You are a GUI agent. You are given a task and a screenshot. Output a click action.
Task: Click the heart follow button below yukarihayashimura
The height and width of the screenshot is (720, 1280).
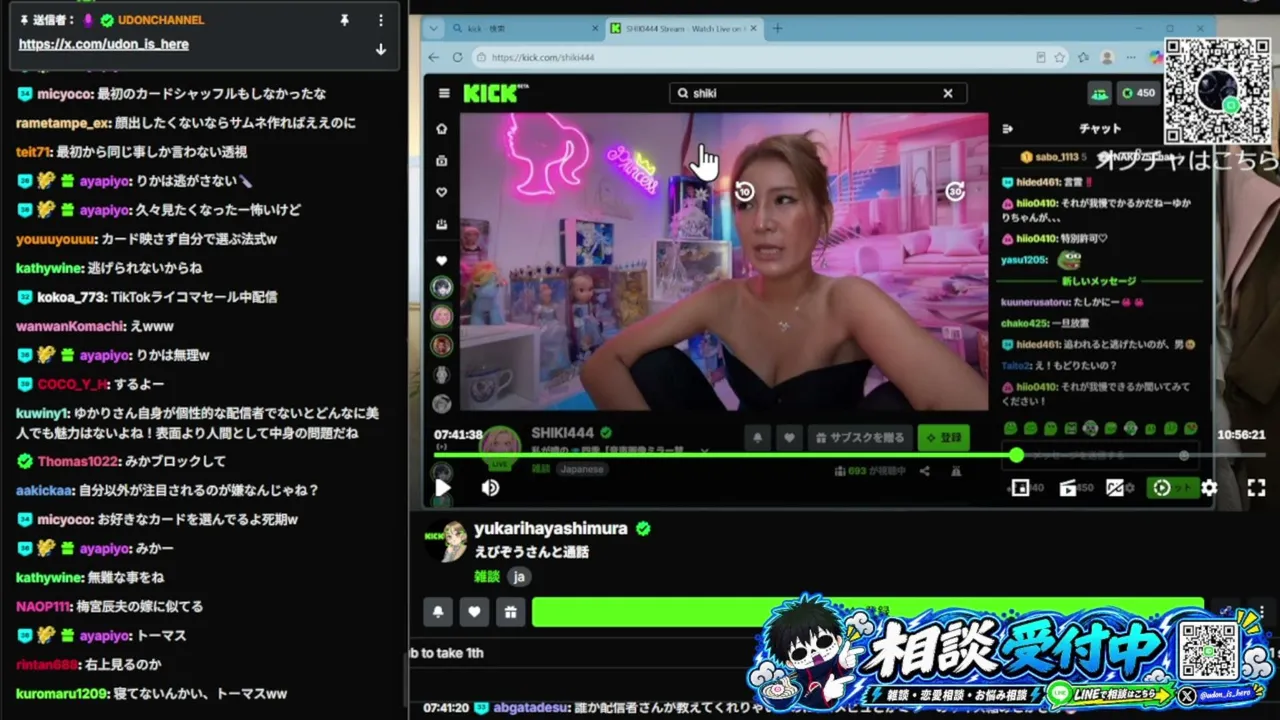[x=474, y=612]
